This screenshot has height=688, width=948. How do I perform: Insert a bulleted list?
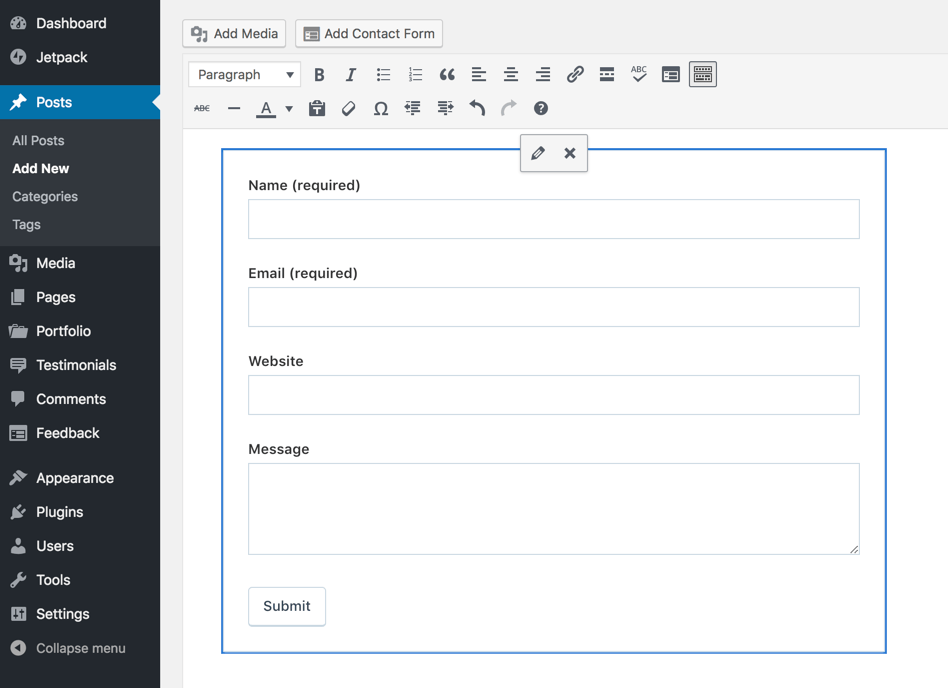pos(383,74)
